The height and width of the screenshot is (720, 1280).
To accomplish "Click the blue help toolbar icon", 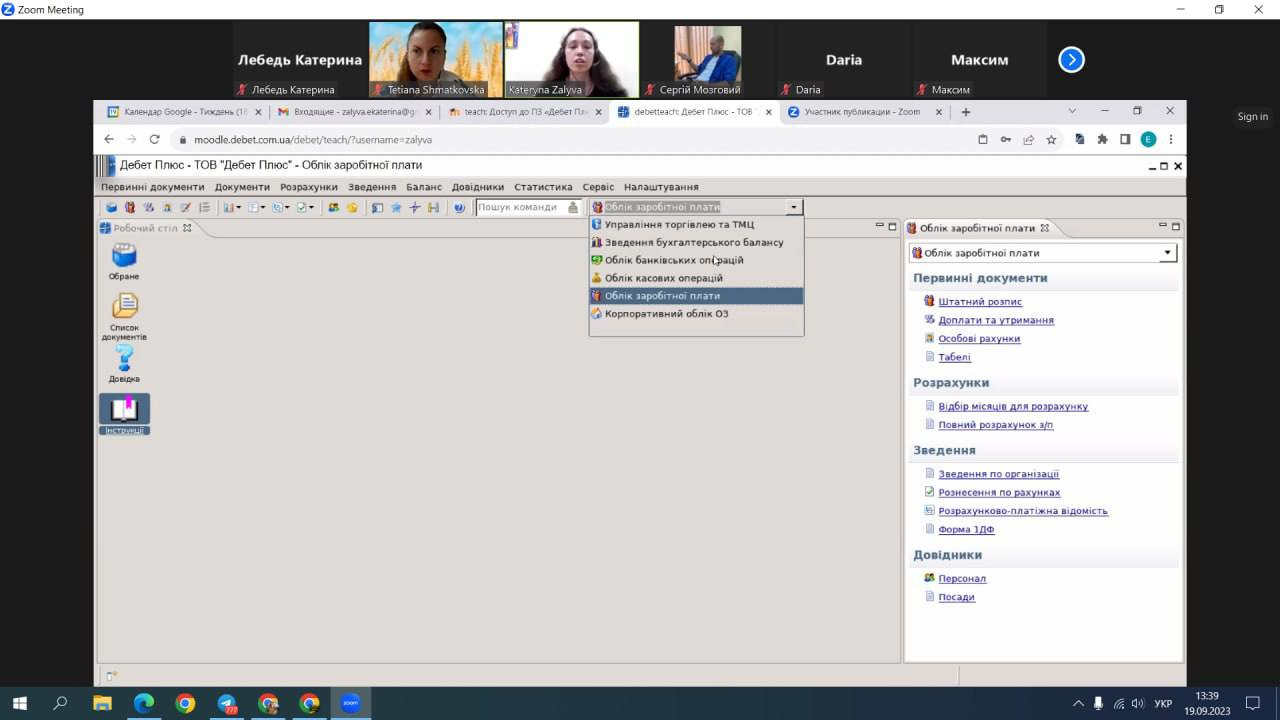I will 459,208.
